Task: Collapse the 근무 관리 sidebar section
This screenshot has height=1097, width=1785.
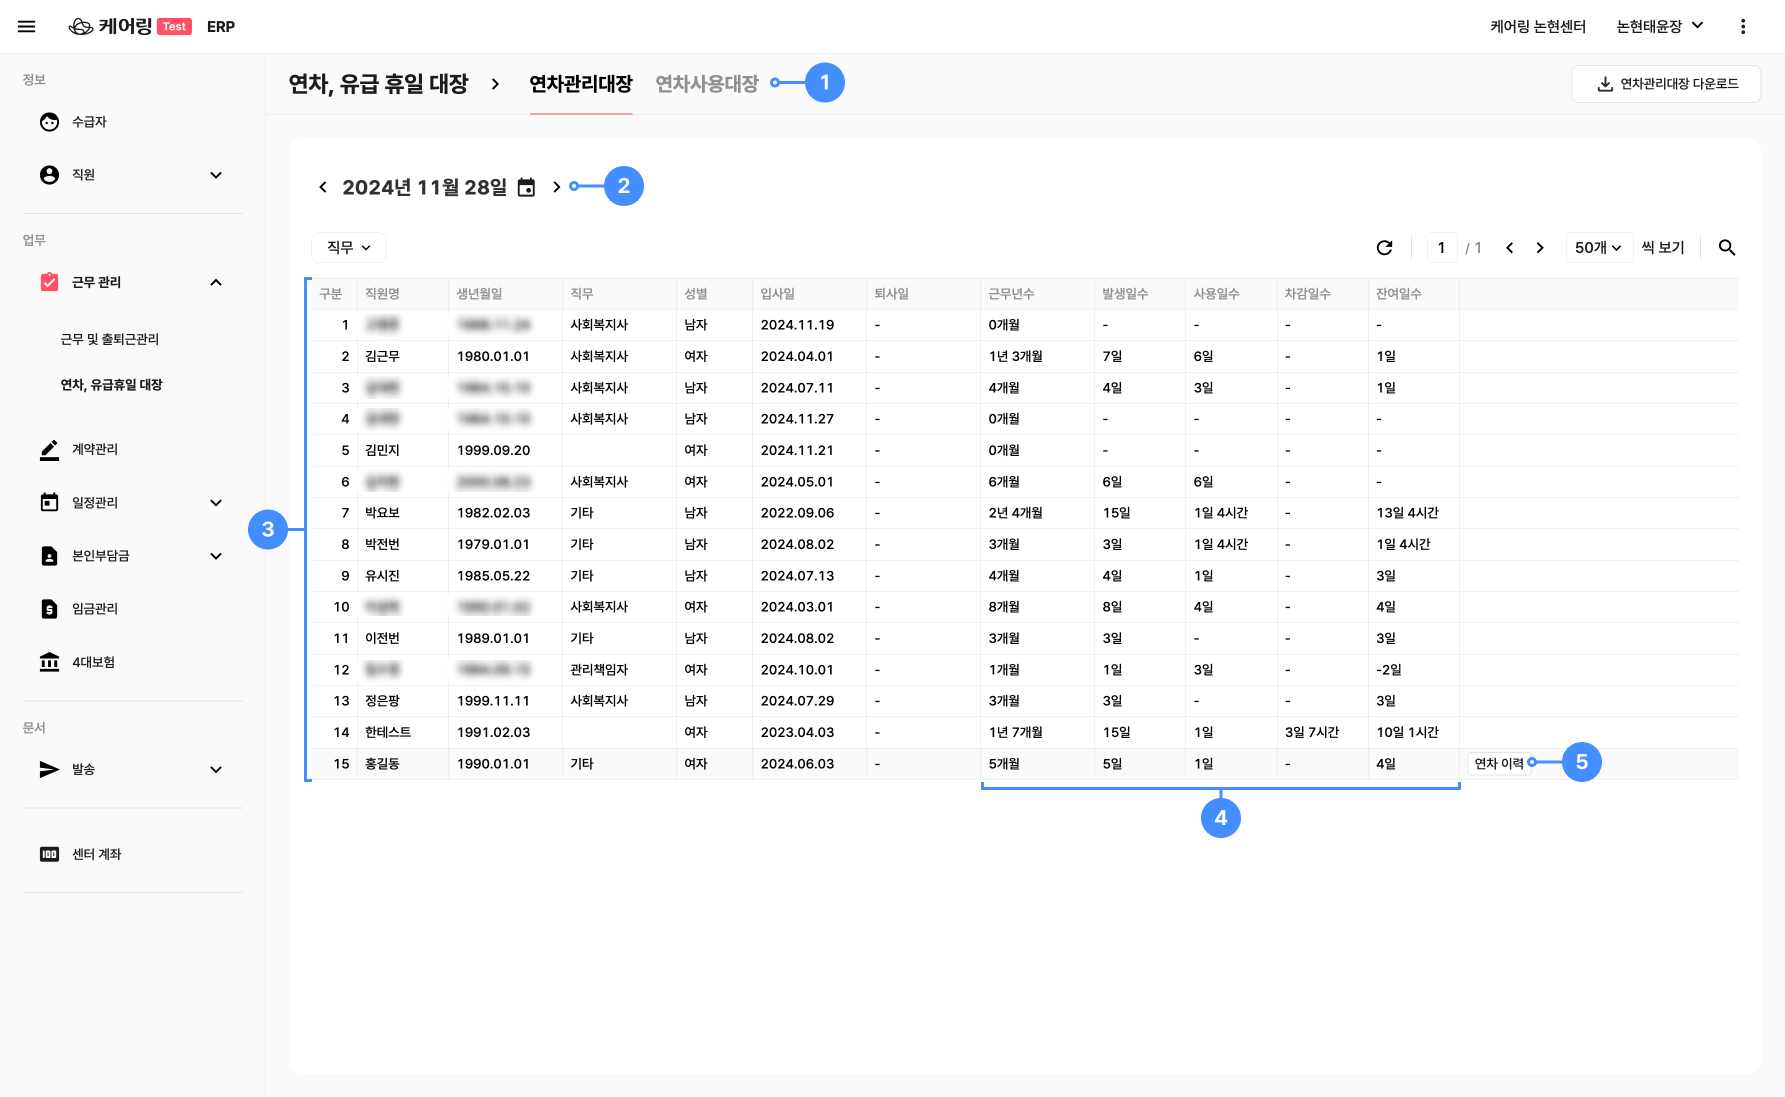Action: click(216, 282)
